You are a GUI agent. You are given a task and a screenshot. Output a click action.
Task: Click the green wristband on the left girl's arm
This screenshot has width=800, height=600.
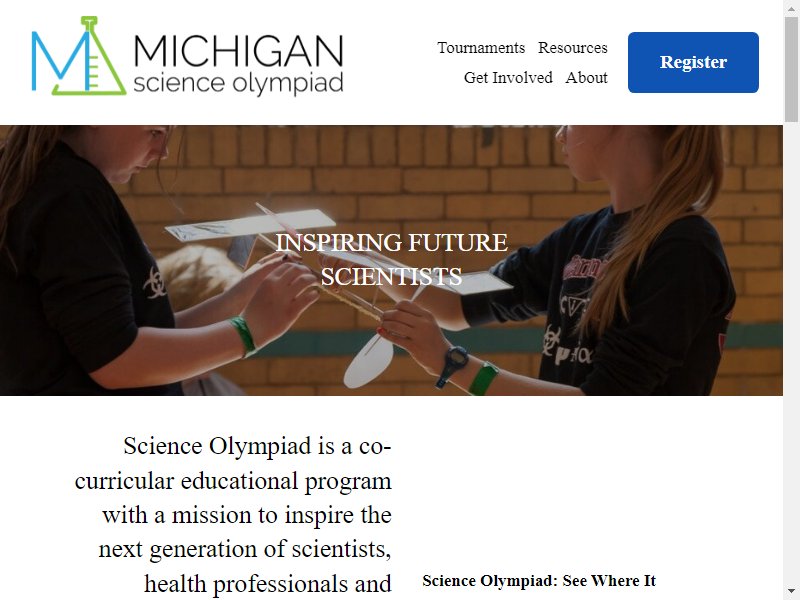[243, 336]
